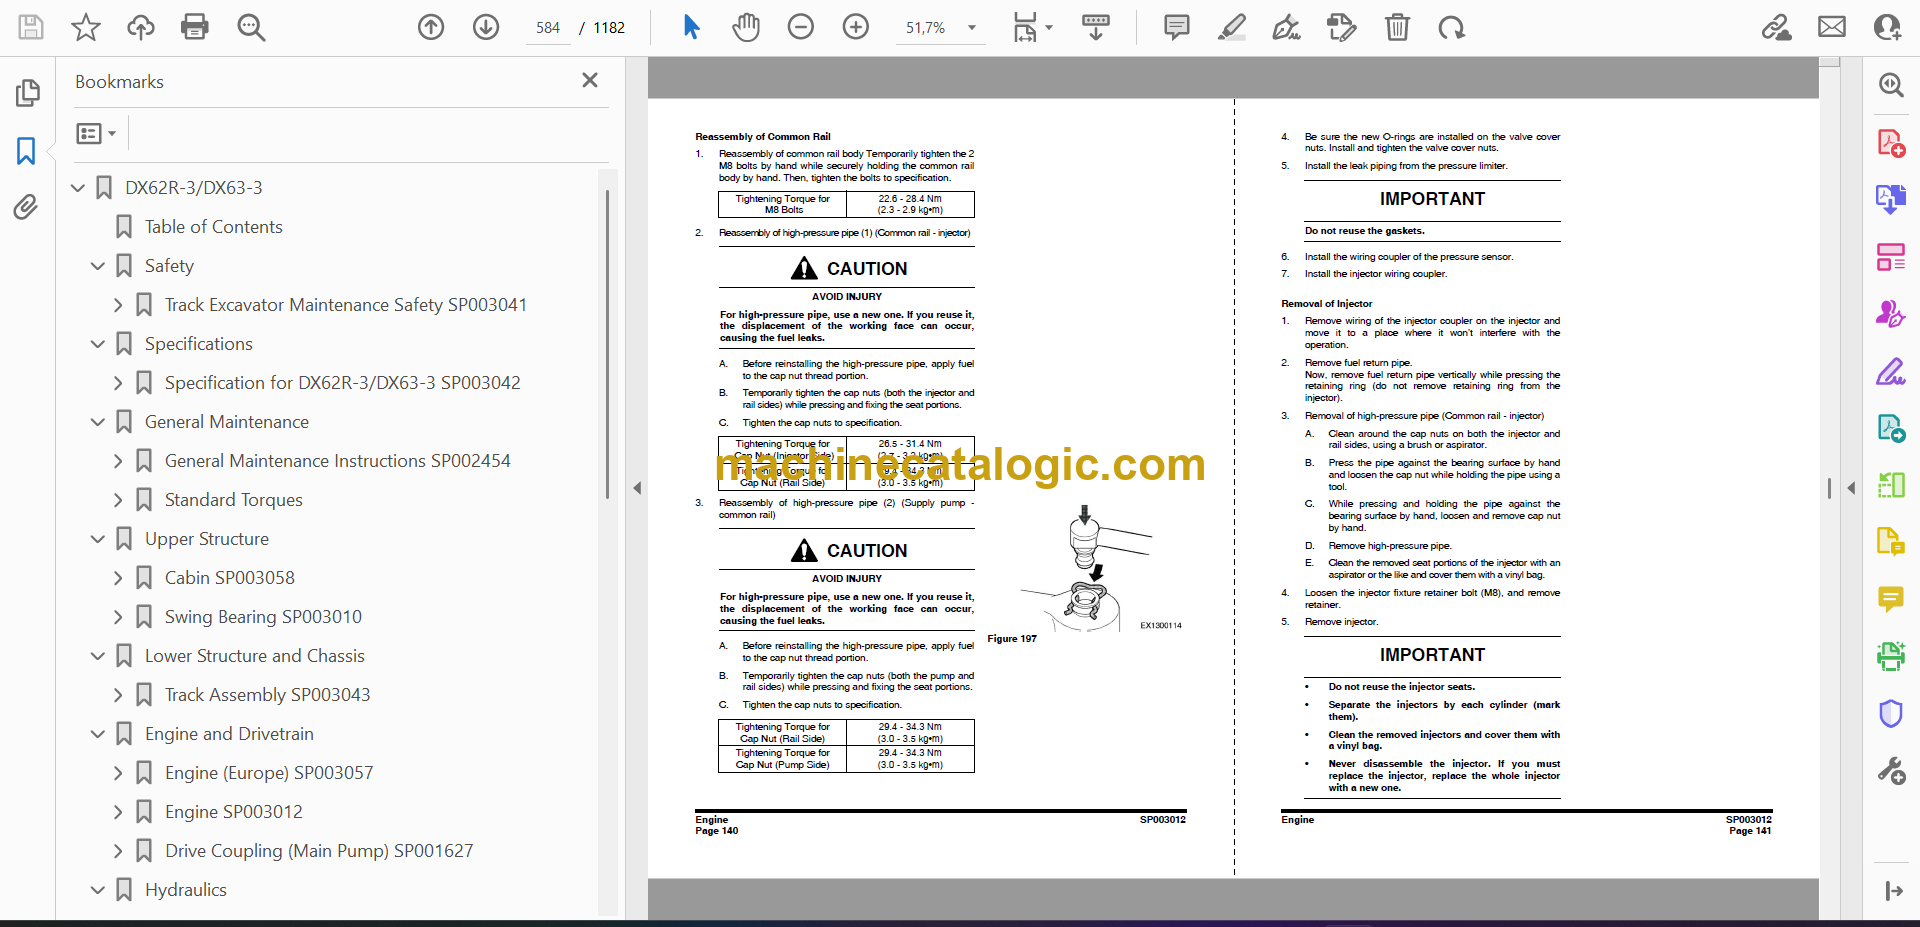This screenshot has width=1920, height=927.
Task: Open the Comment tool in right pane
Action: pyautogui.click(x=1890, y=599)
